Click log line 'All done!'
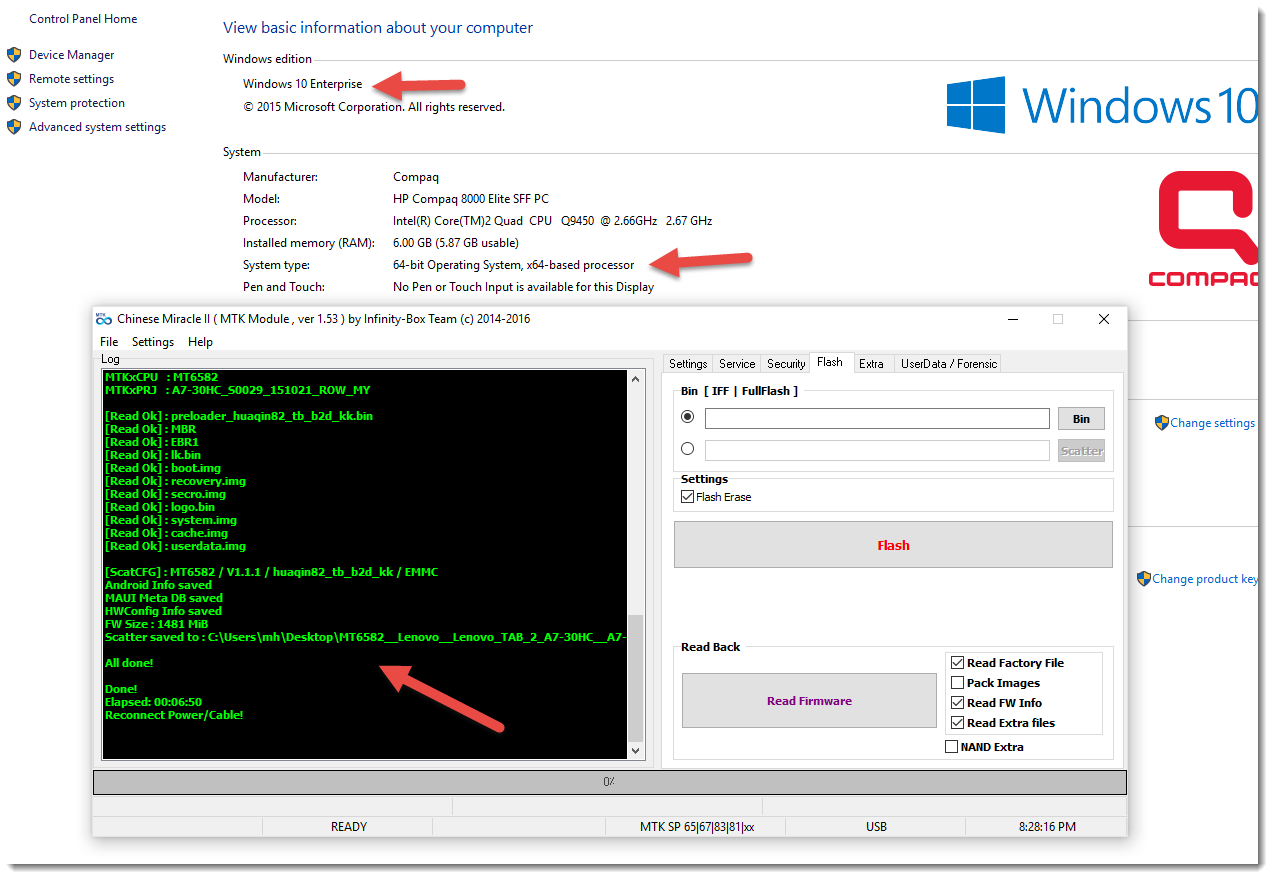This screenshot has height=879, width=1273. click(x=129, y=663)
